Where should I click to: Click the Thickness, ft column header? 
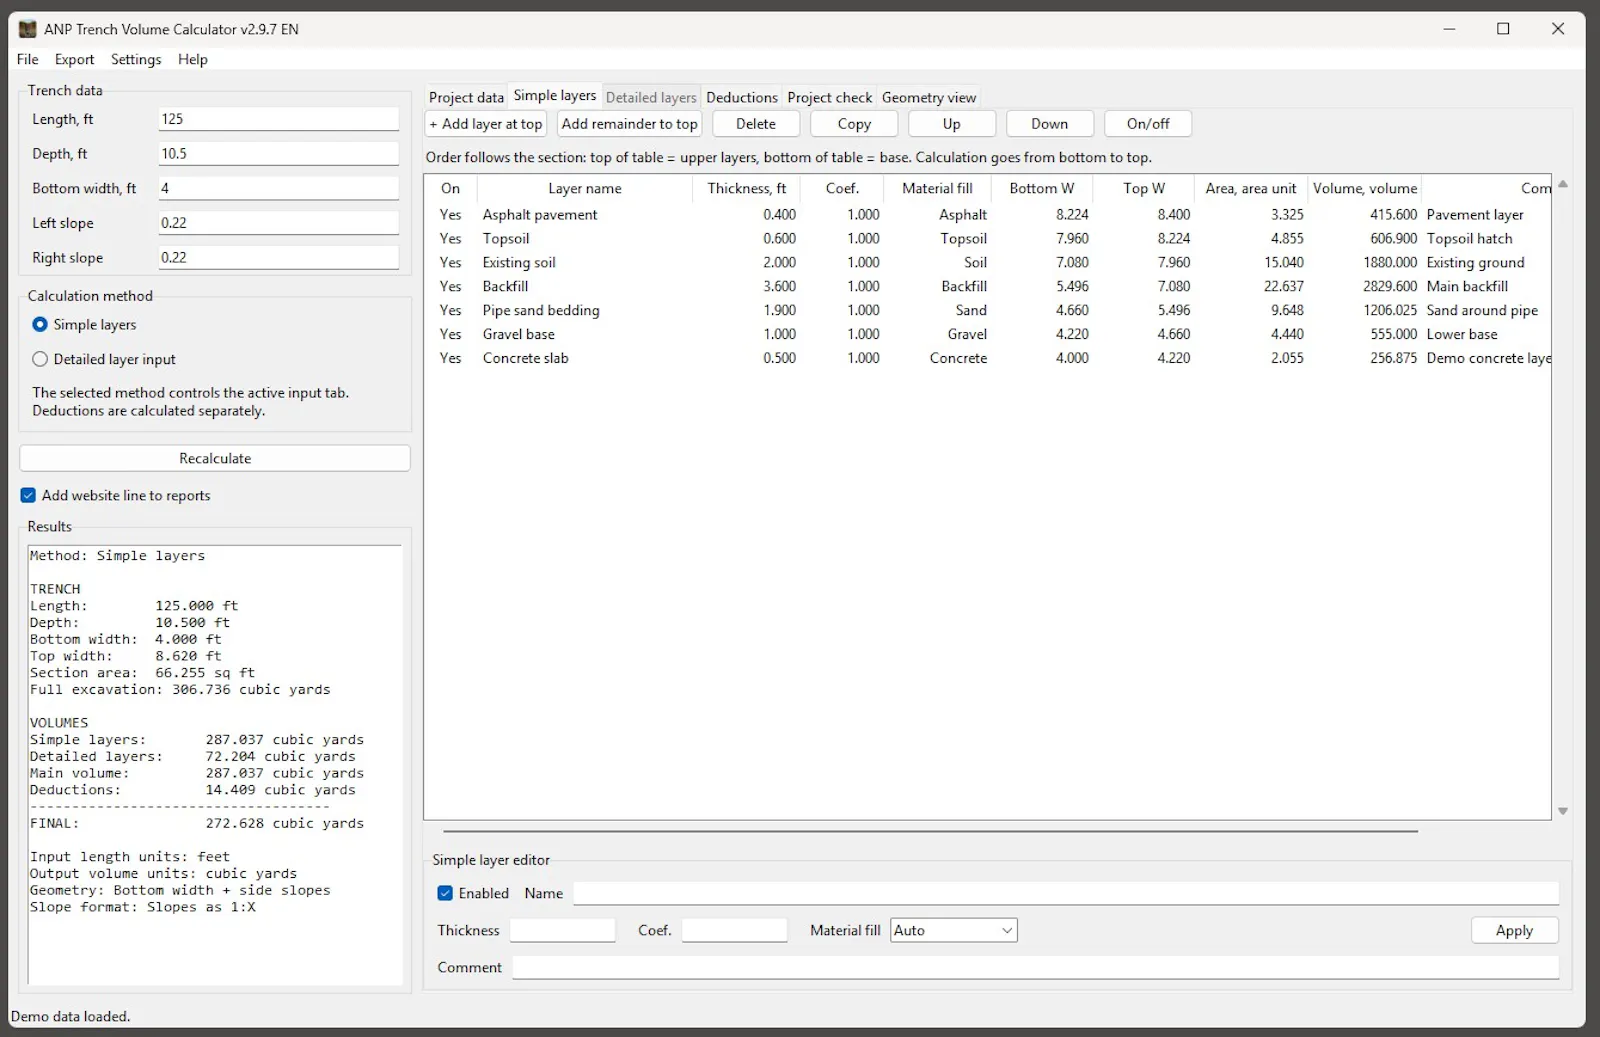pyautogui.click(x=747, y=188)
